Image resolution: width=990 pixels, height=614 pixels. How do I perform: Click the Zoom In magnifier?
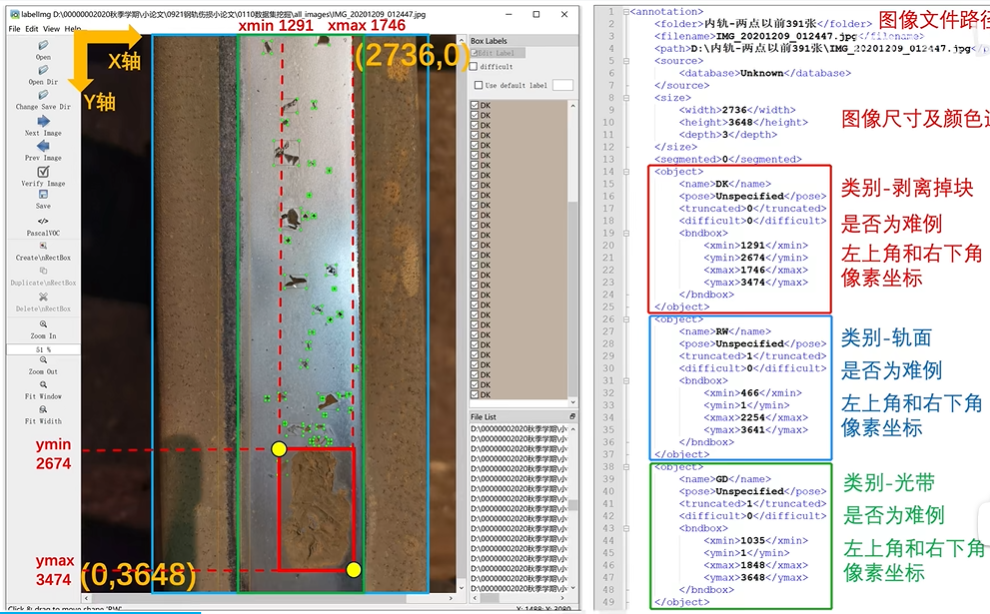click(43, 324)
